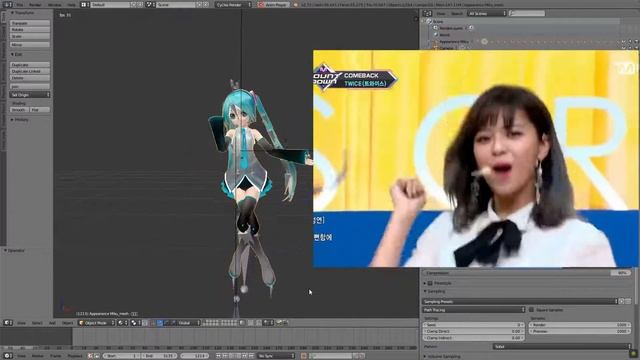Open the Set Origin dropdown
Viewport: 640px width, 360px height.
pyautogui.click(x=30, y=95)
